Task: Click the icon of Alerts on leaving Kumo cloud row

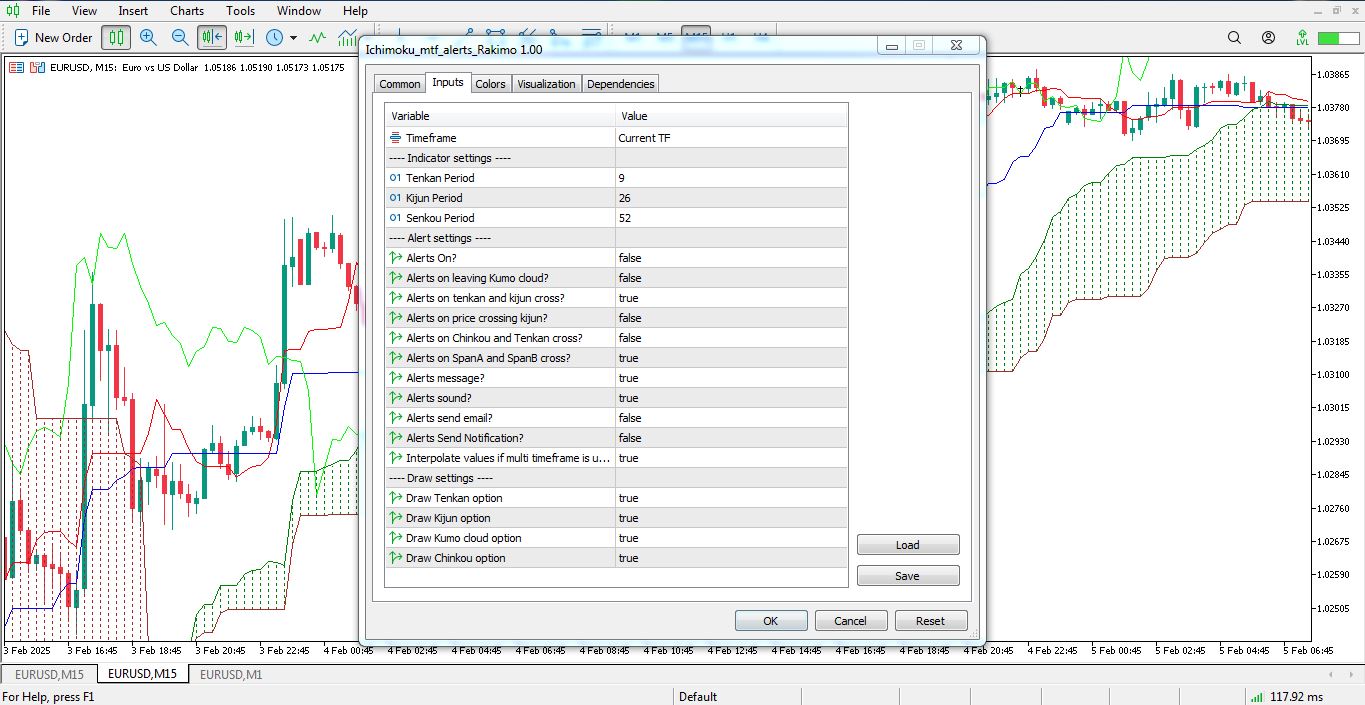Action: coord(395,278)
